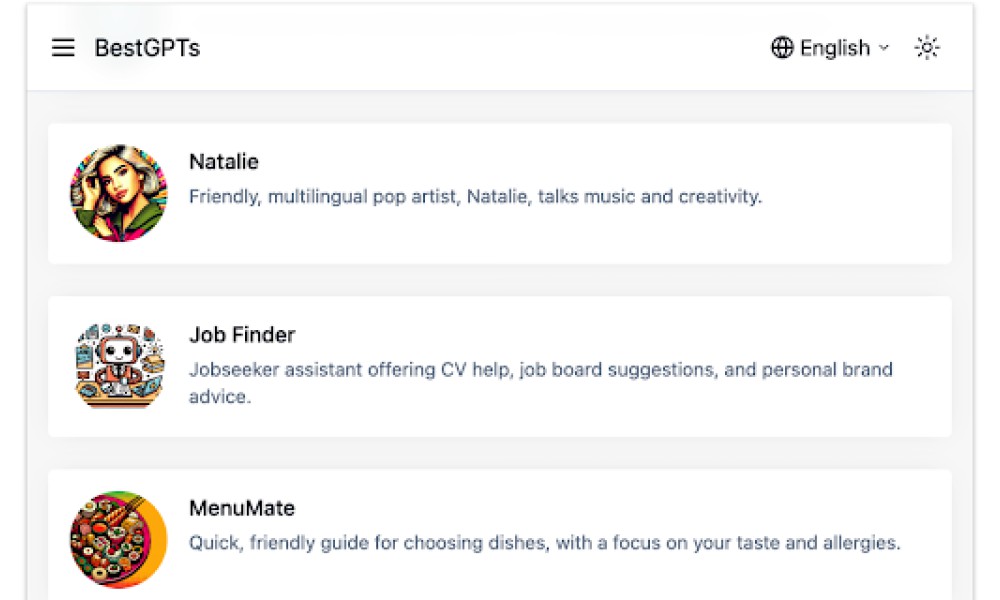Go to BestGPTs home title
The height and width of the screenshot is (600, 1000).
coord(147,48)
